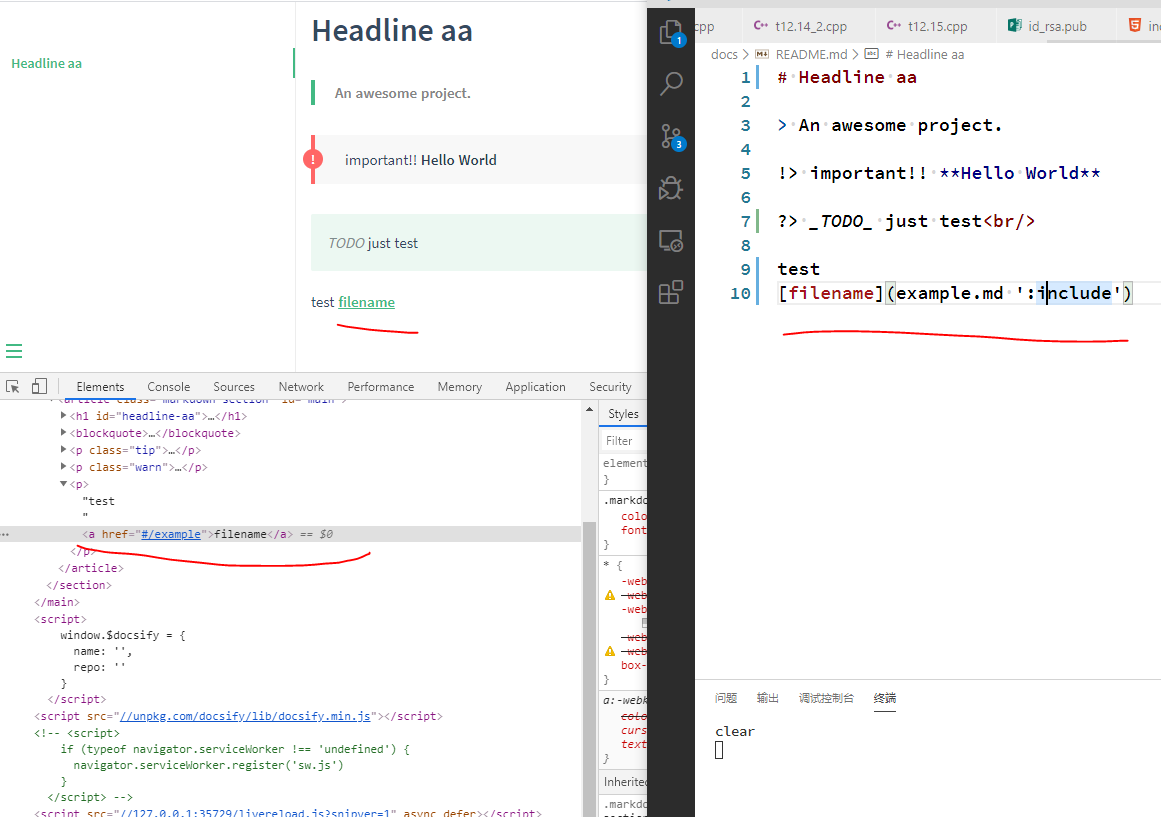Screen dimensions: 1161x817
Task: Switch to the Console tab
Action: pyautogui.click(x=168, y=387)
